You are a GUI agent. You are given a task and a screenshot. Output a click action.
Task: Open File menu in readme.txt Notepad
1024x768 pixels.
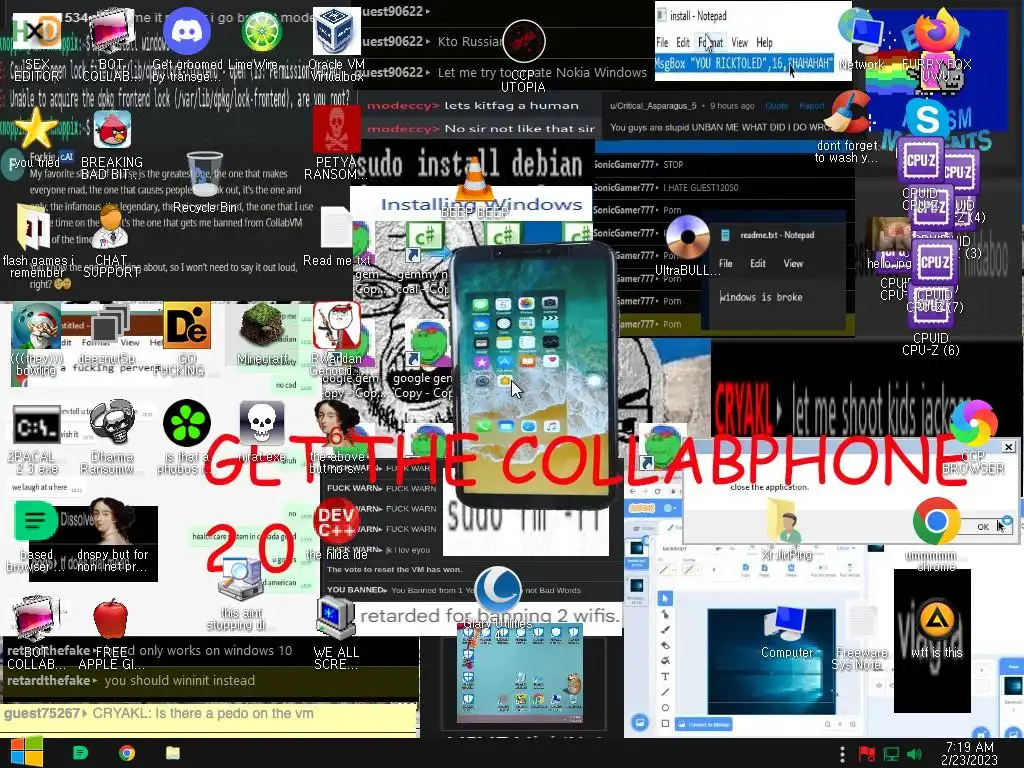(x=726, y=263)
